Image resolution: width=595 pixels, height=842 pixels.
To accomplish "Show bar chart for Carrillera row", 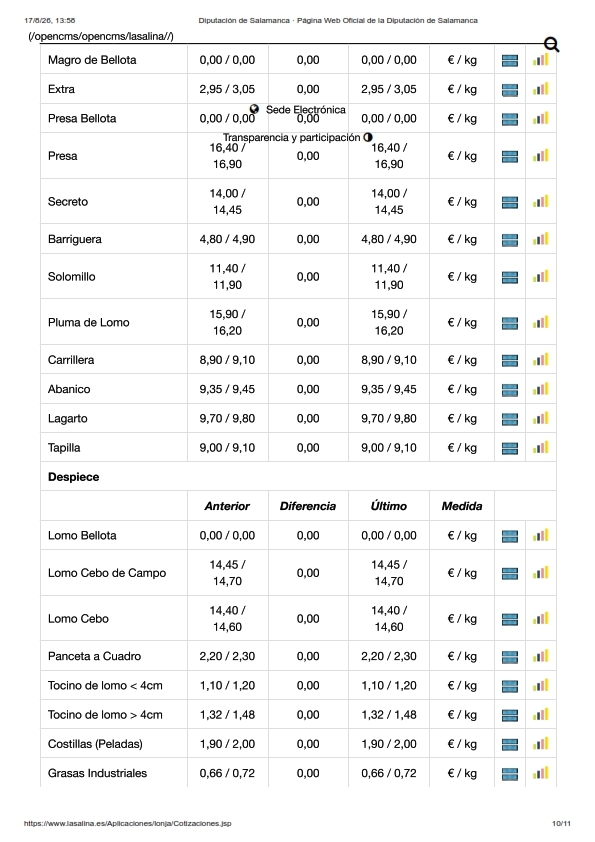I will (541, 359).
